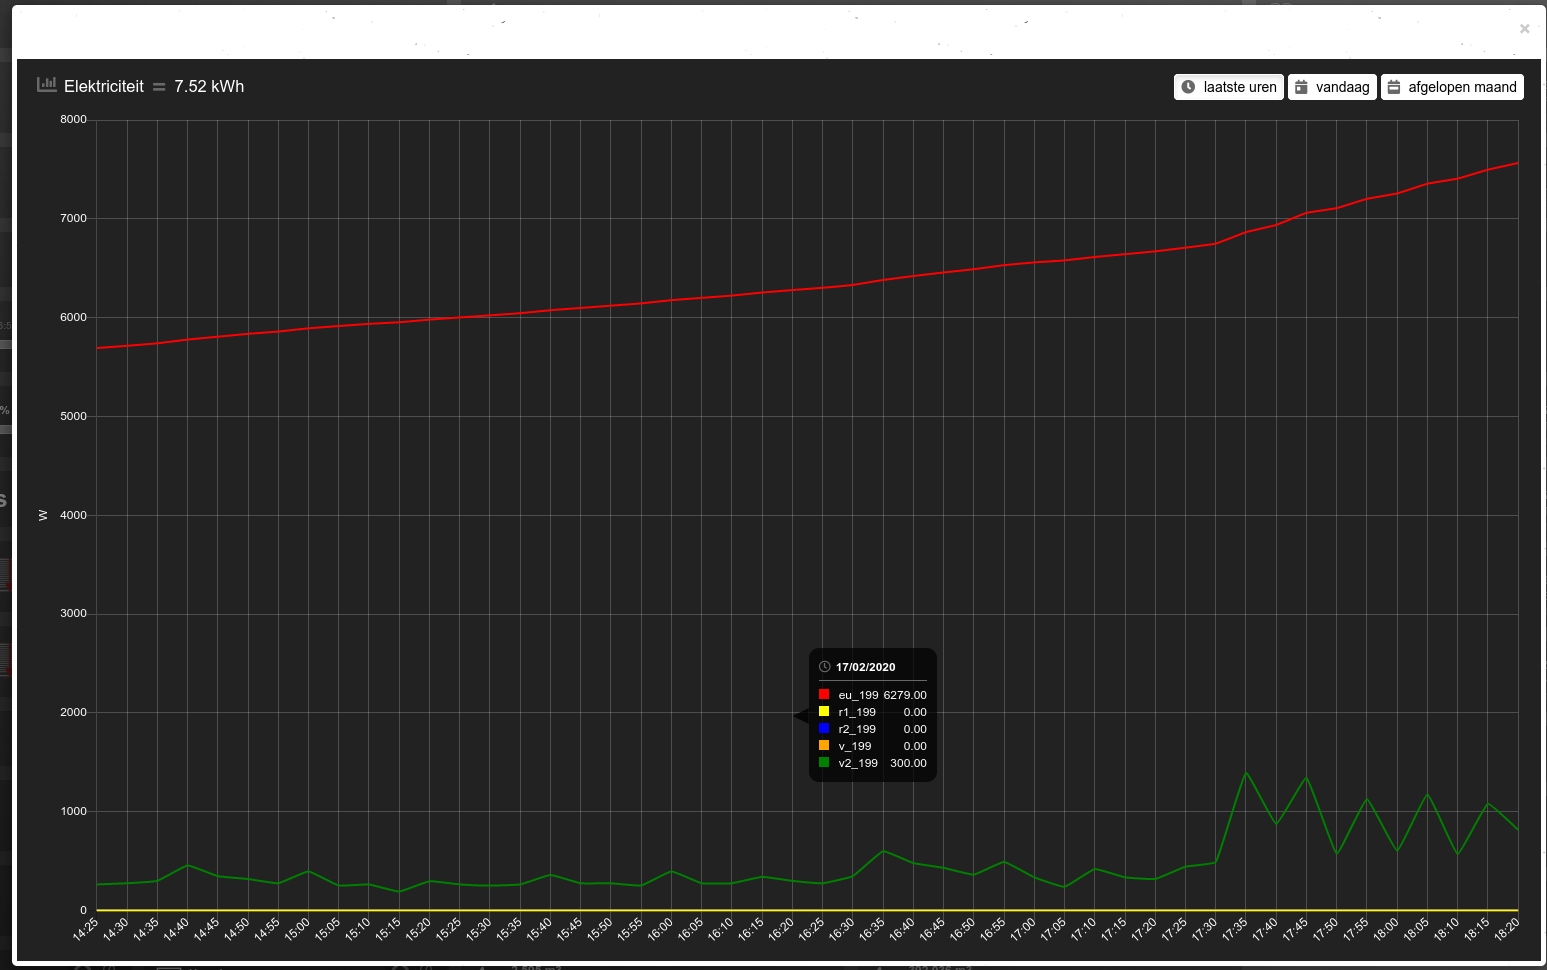Click the '18:00' x-axis time label

1386,929
